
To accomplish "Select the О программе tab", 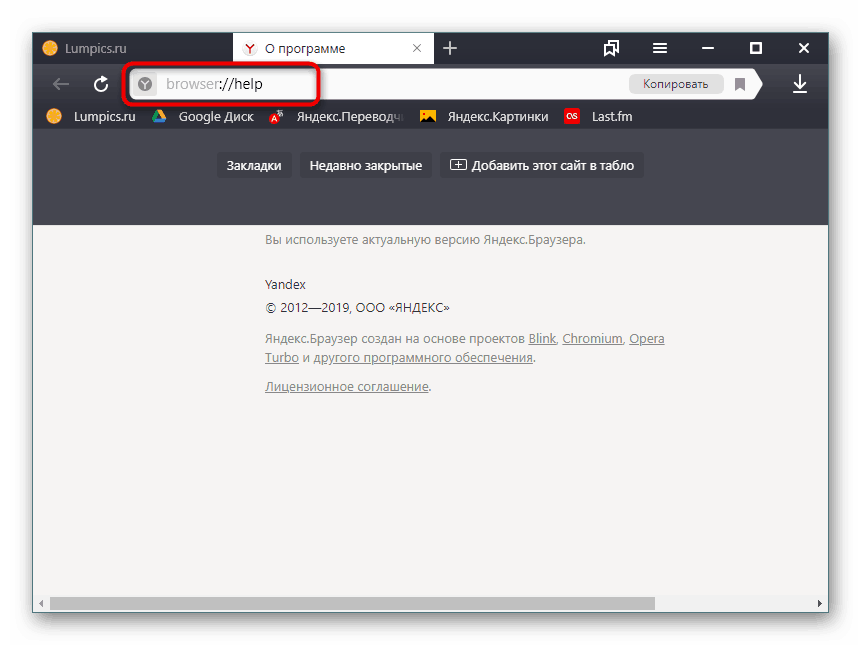I will (333, 48).
